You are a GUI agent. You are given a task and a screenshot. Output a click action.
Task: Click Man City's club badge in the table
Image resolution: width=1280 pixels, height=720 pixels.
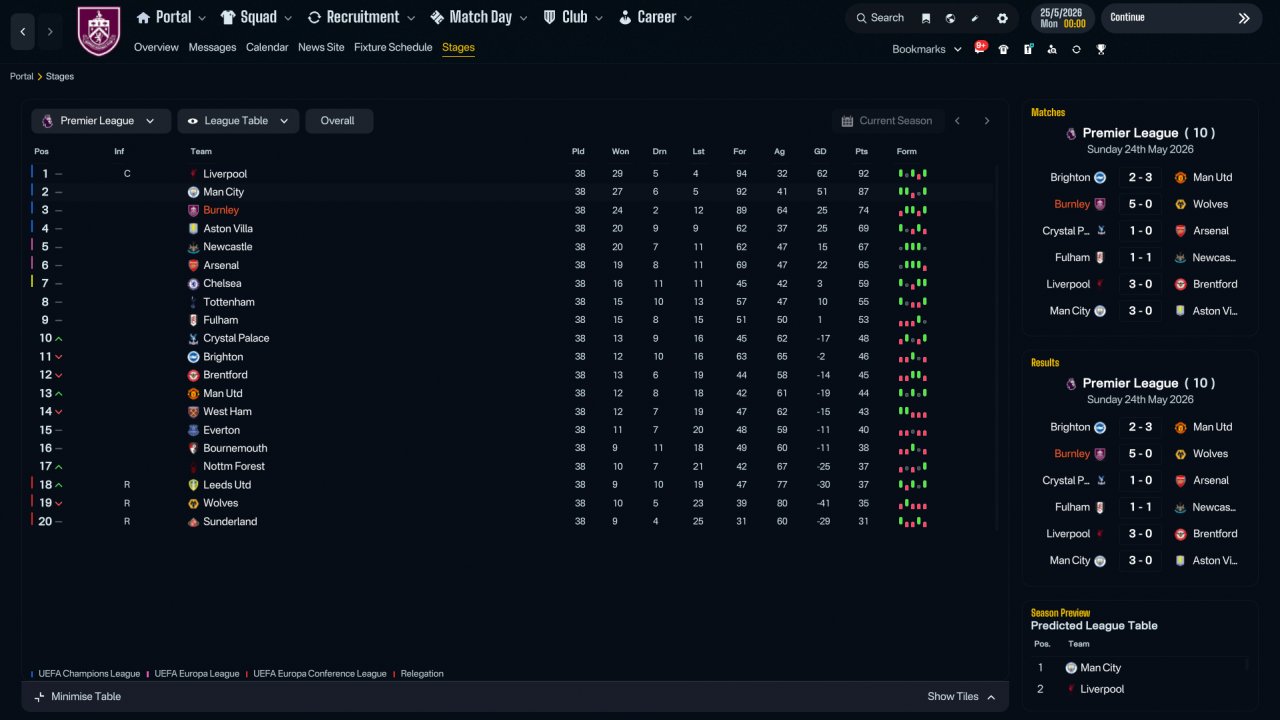tap(193, 192)
